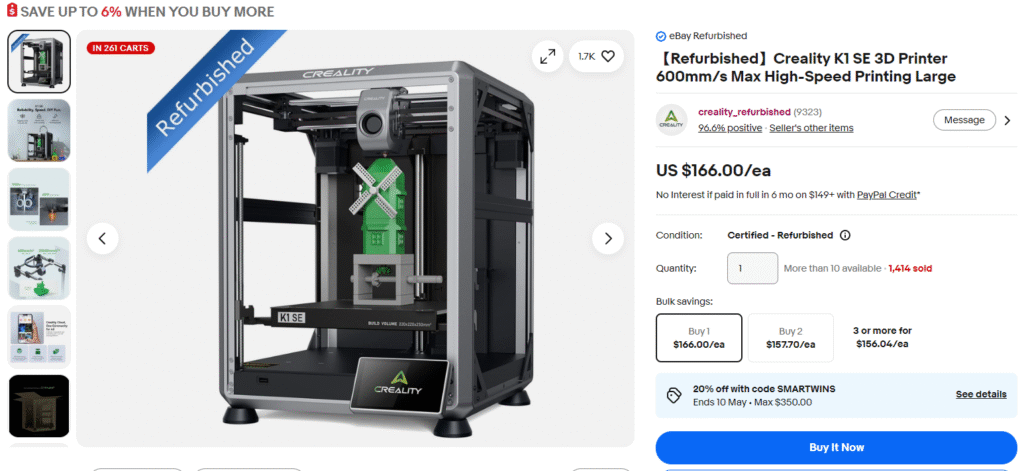Click the Creality seller logo avatar
Viewport: 1024px width, 471px height.
pos(671,120)
